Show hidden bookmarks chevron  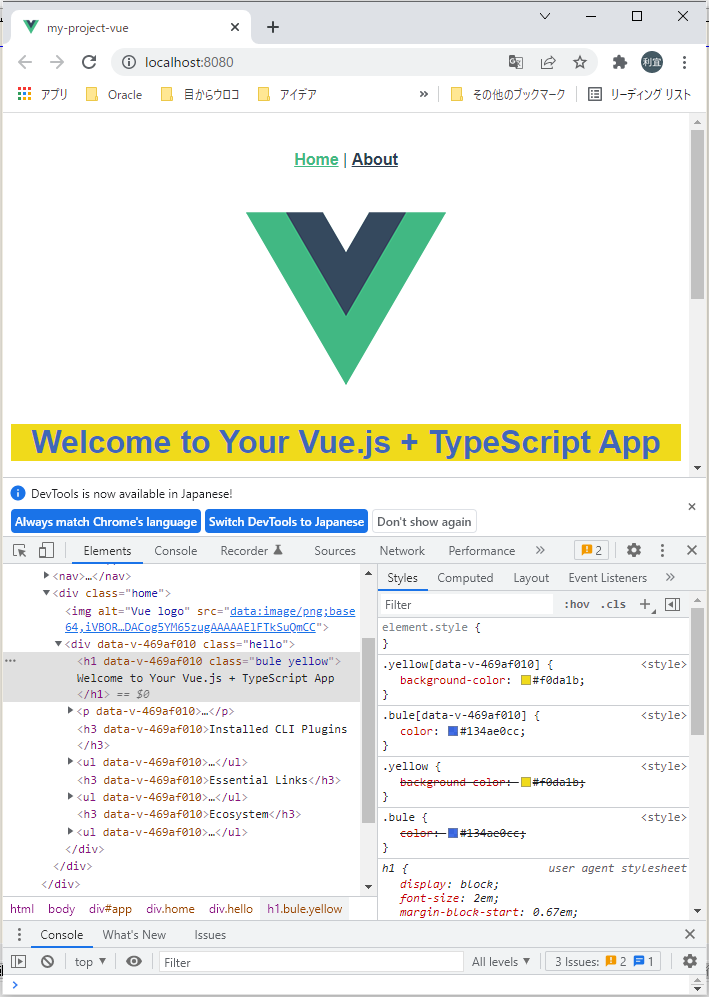coord(423,94)
